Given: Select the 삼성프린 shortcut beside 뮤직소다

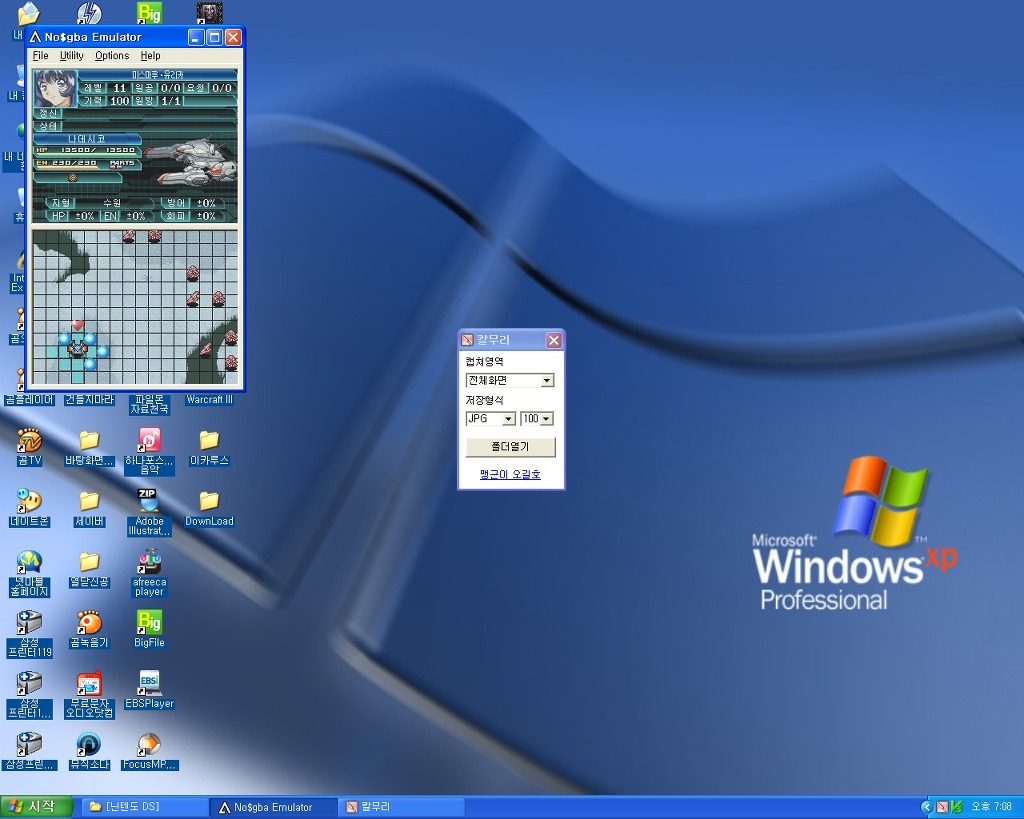Looking at the screenshot, I should tap(29, 745).
